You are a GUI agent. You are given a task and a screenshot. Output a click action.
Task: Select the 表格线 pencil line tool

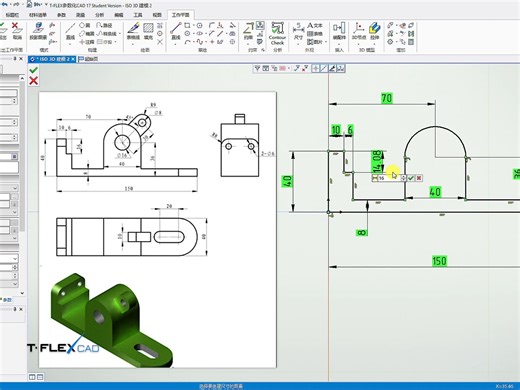click(x=133, y=32)
